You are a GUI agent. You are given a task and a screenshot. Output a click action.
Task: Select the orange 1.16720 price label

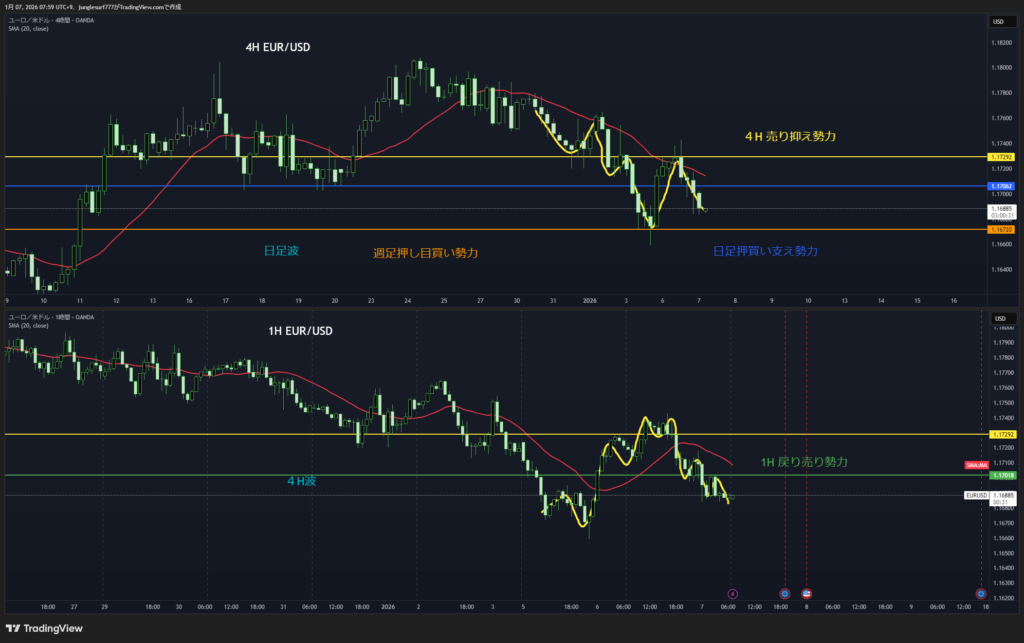click(1000, 229)
